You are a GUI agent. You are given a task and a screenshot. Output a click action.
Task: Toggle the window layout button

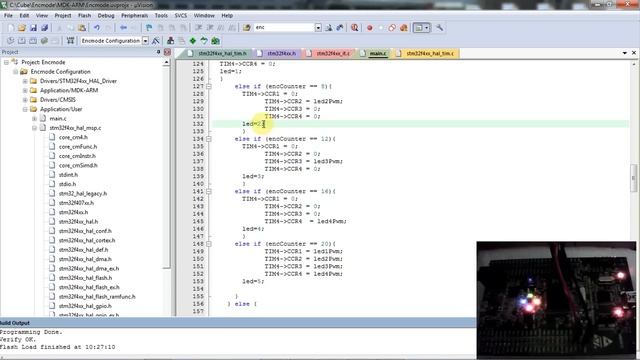pos(418,28)
